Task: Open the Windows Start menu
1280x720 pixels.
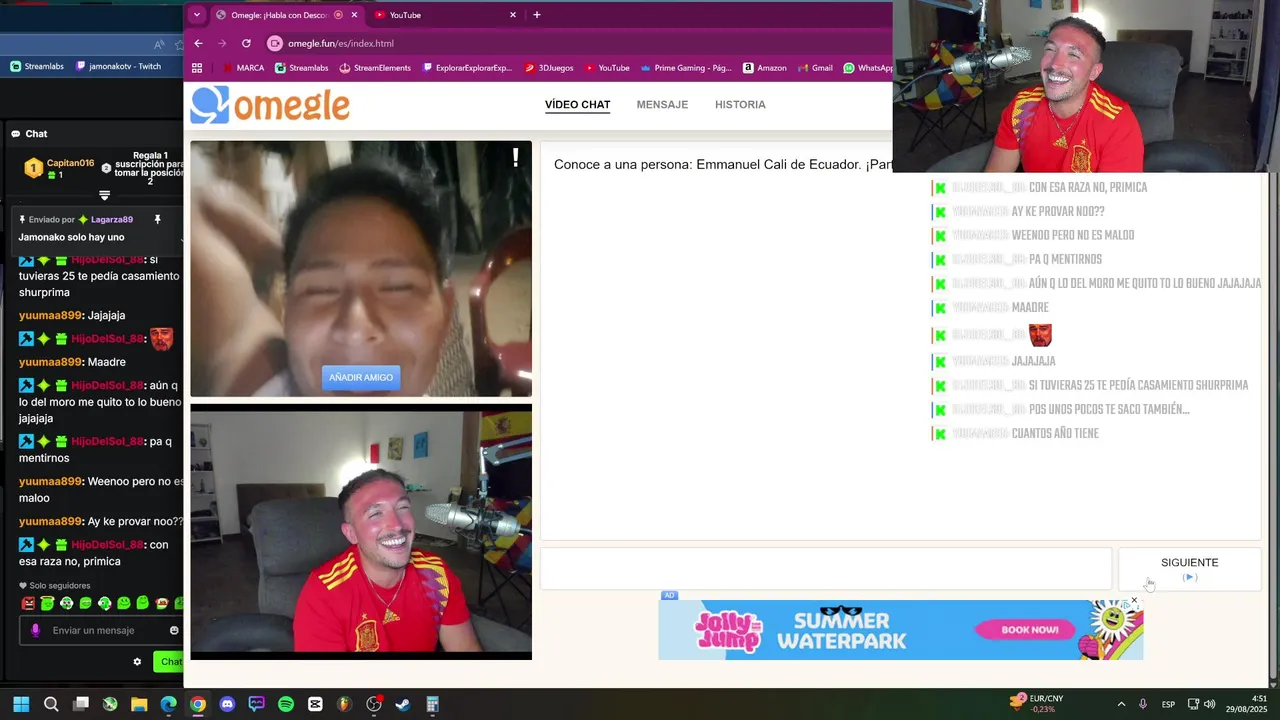Action: tap(21, 704)
